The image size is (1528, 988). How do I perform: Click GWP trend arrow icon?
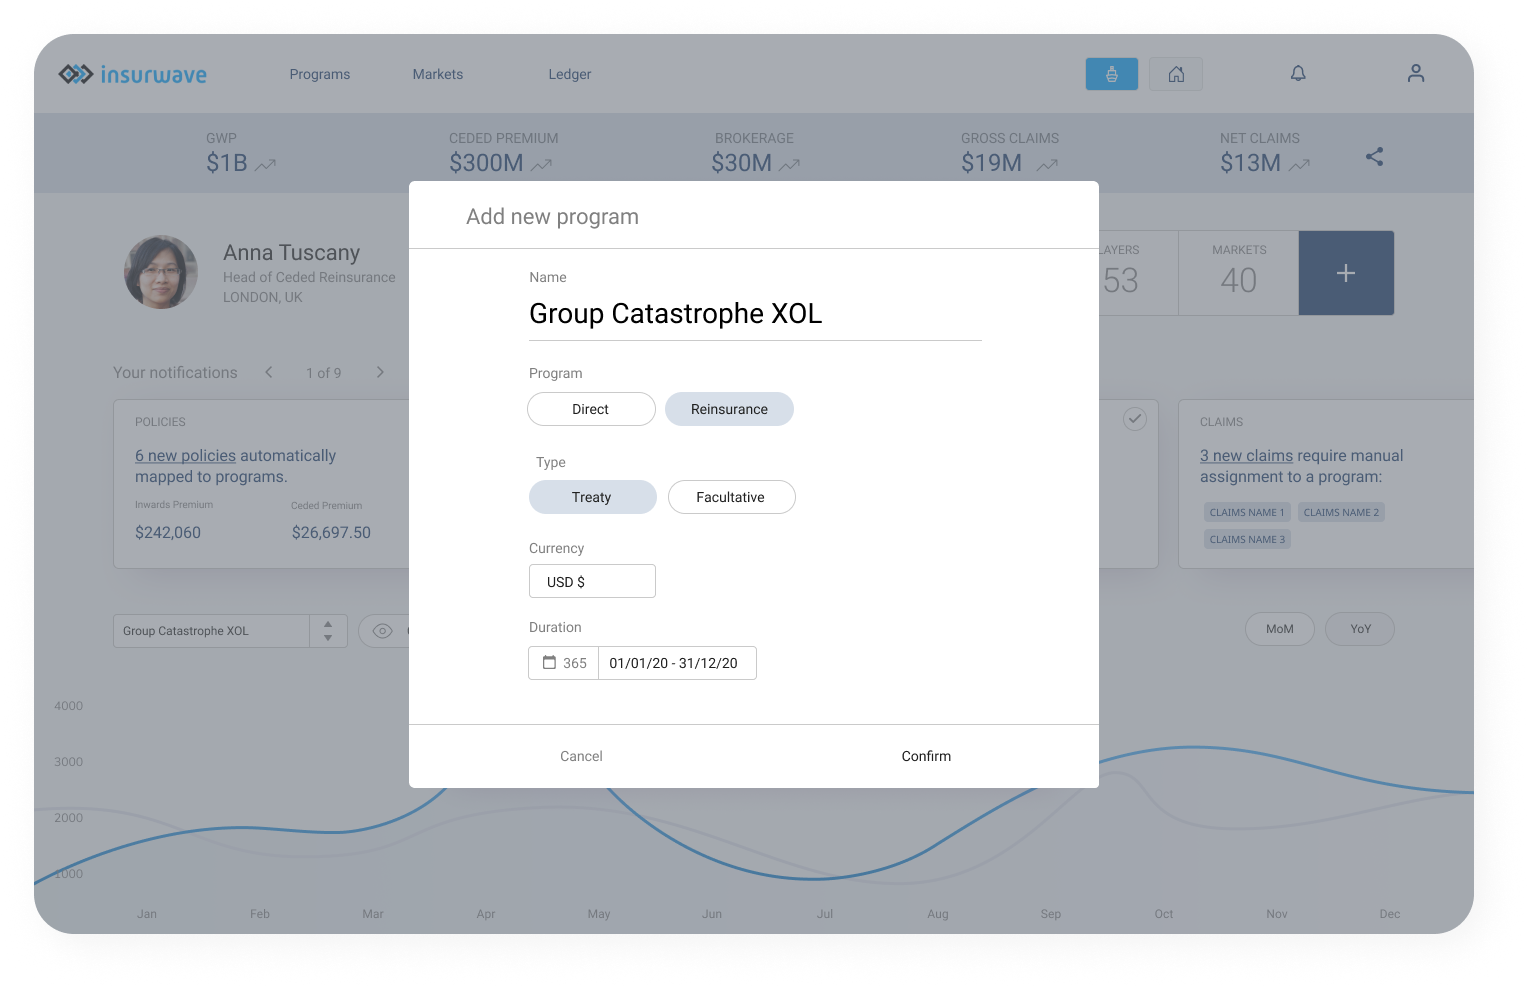(x=265, y=165)
